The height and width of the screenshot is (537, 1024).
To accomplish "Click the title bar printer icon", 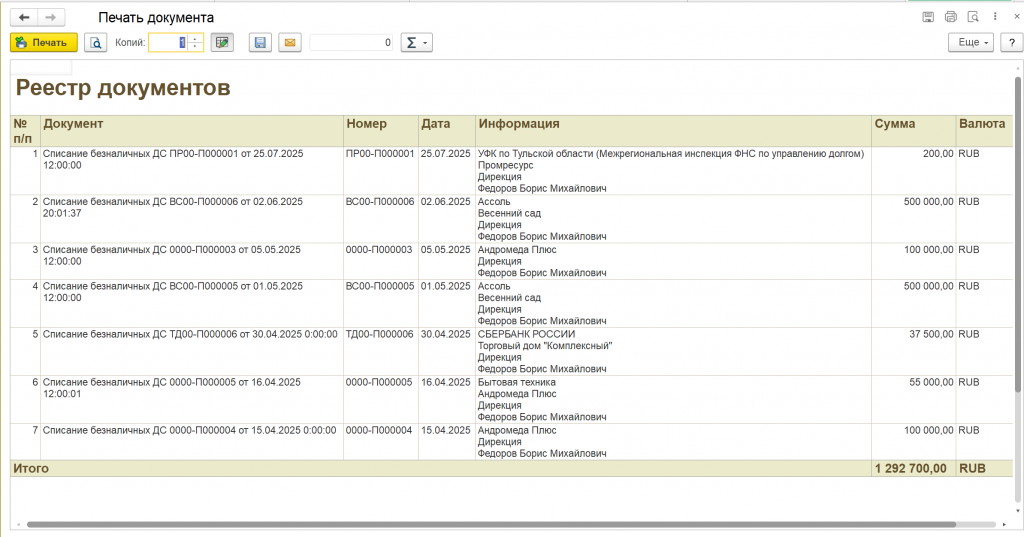I will point(951,17).
